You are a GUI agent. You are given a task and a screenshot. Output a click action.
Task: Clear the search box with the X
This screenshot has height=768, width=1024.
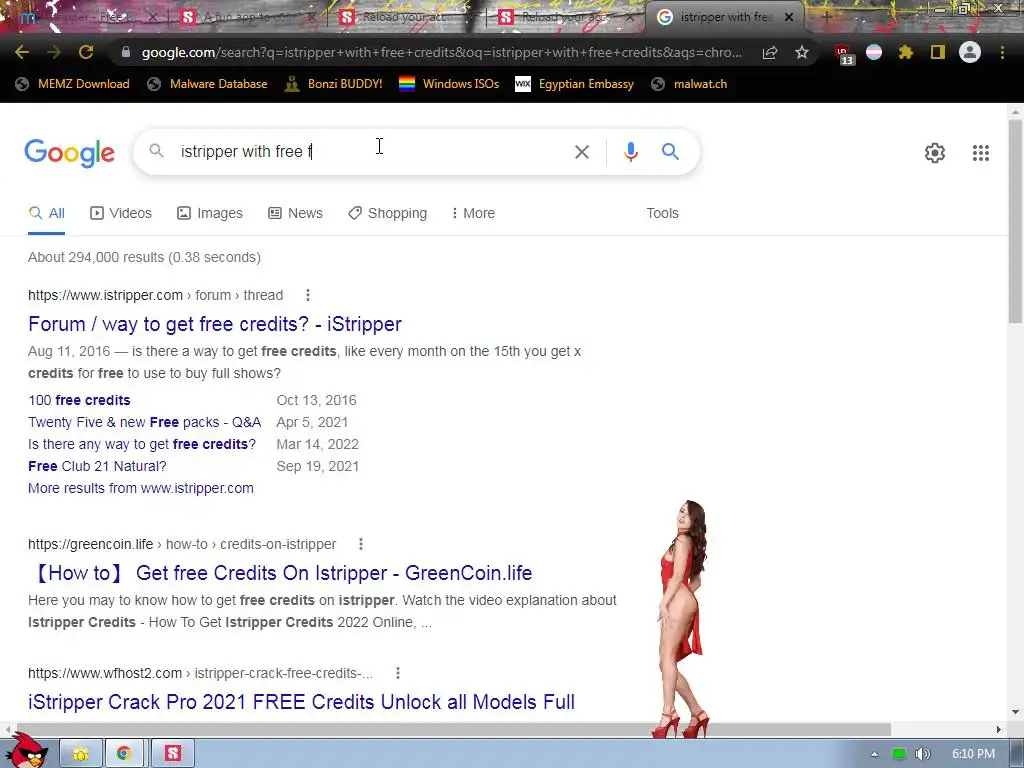[x=581, y=152]
